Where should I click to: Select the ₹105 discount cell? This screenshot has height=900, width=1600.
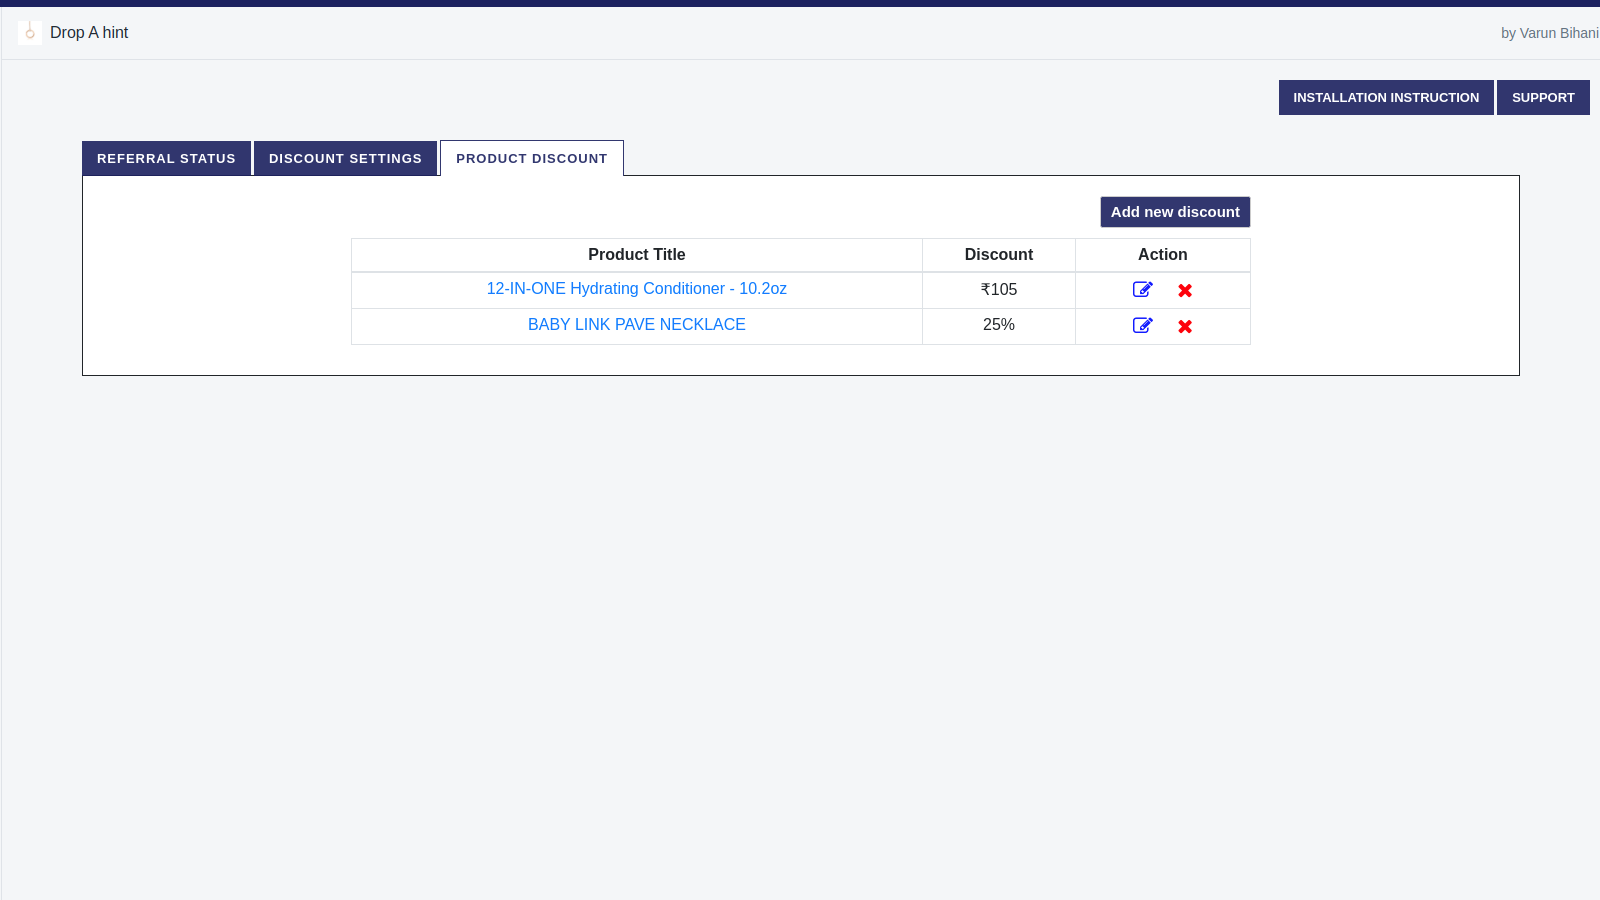998,290
